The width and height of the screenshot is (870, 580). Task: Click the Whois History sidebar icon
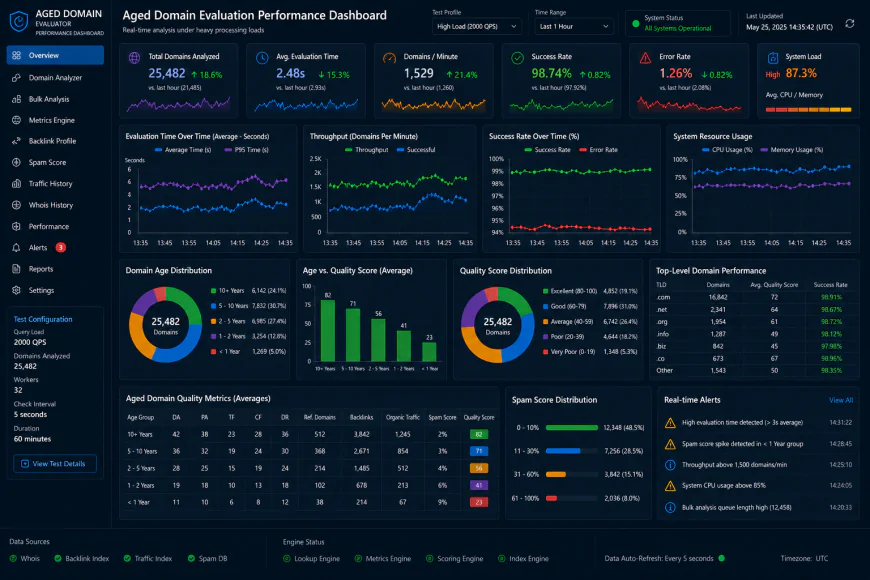tap(17, 205)
